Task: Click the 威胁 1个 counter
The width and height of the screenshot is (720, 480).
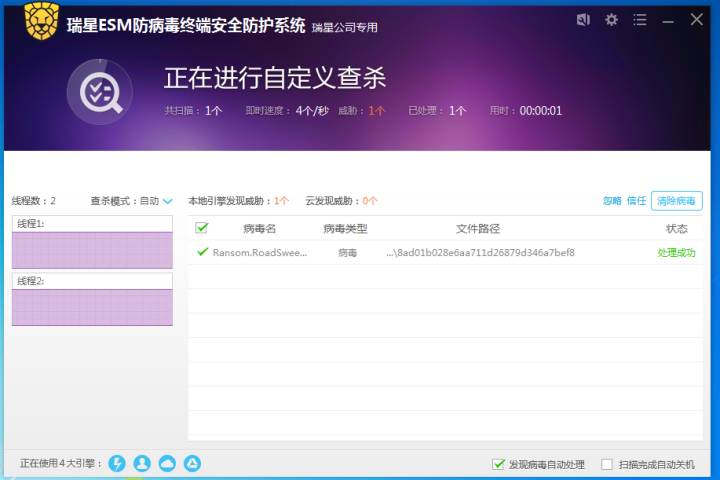Action: pyautogui.click(x=362, y=111)
